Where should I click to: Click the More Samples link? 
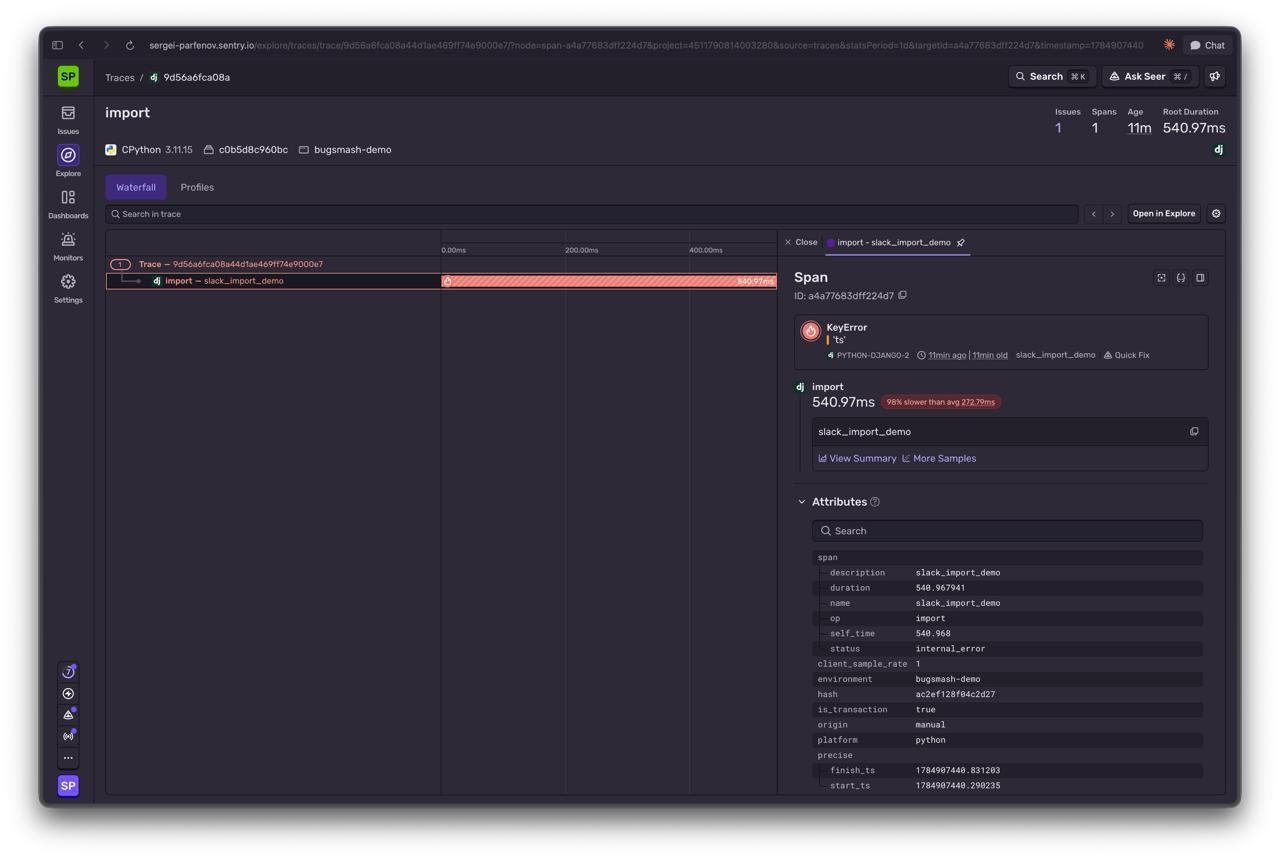(x=939, y=458)
